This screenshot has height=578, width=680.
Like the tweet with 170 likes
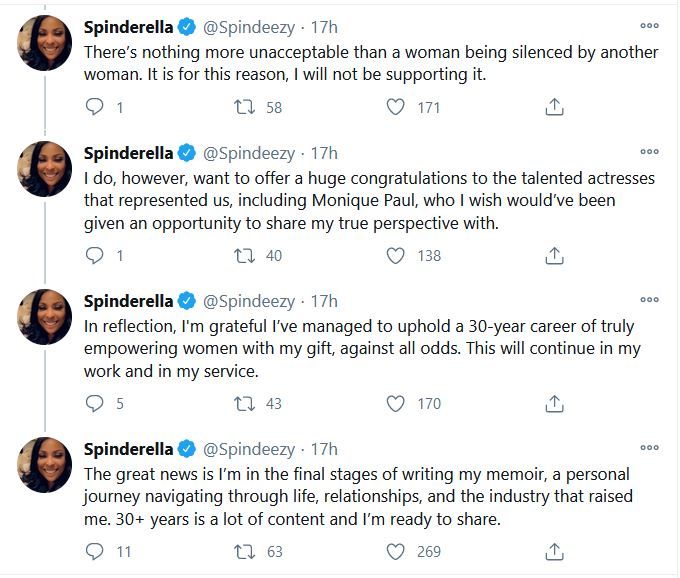coord(395,403)
